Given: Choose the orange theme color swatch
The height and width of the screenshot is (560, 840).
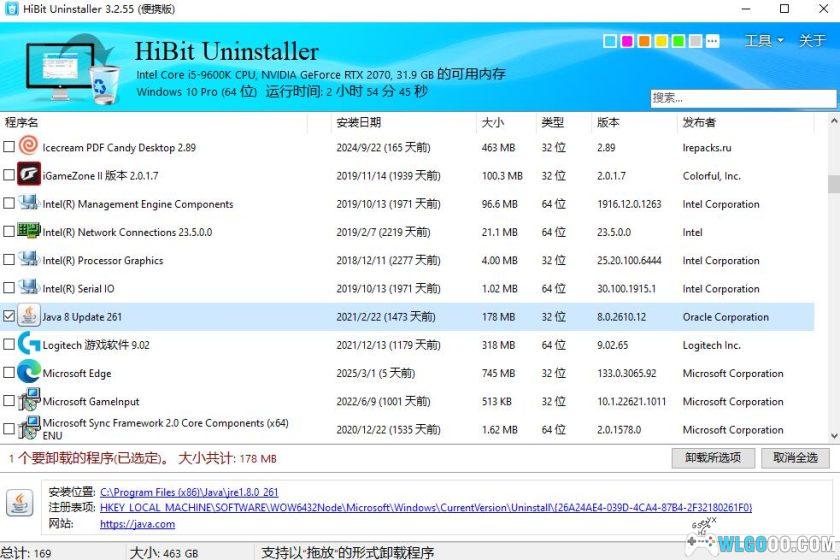Looking at the screenshot, I should (x=644, y=41).
